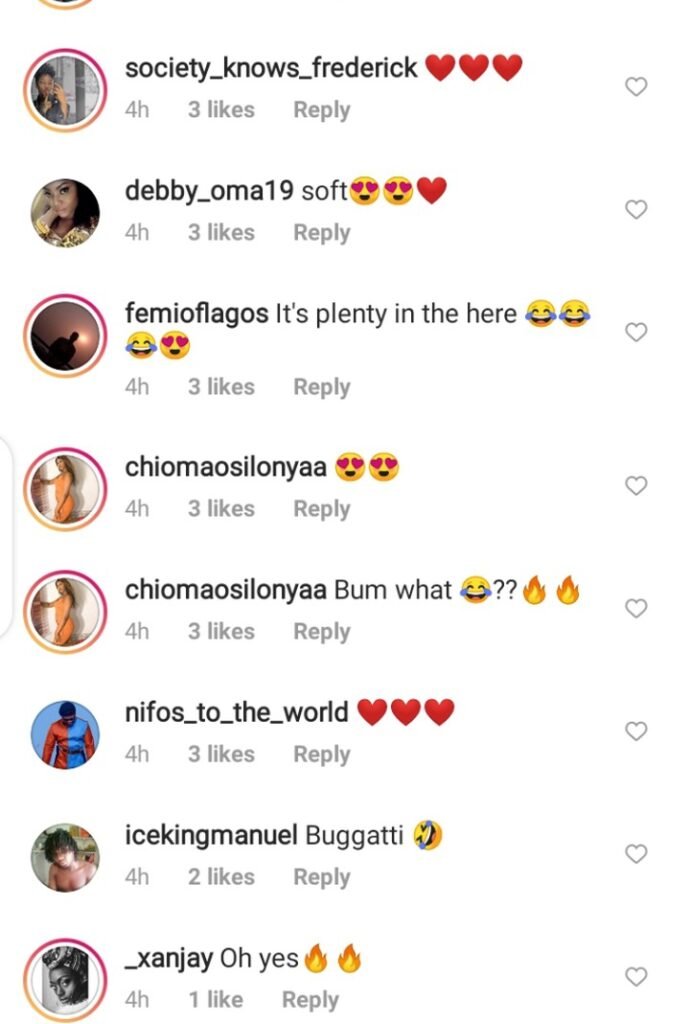Reply to icekingmanuel's Buggatti comment
Image resolution: width=690 pixels, height=1024 pixels.
pos(321,877)
